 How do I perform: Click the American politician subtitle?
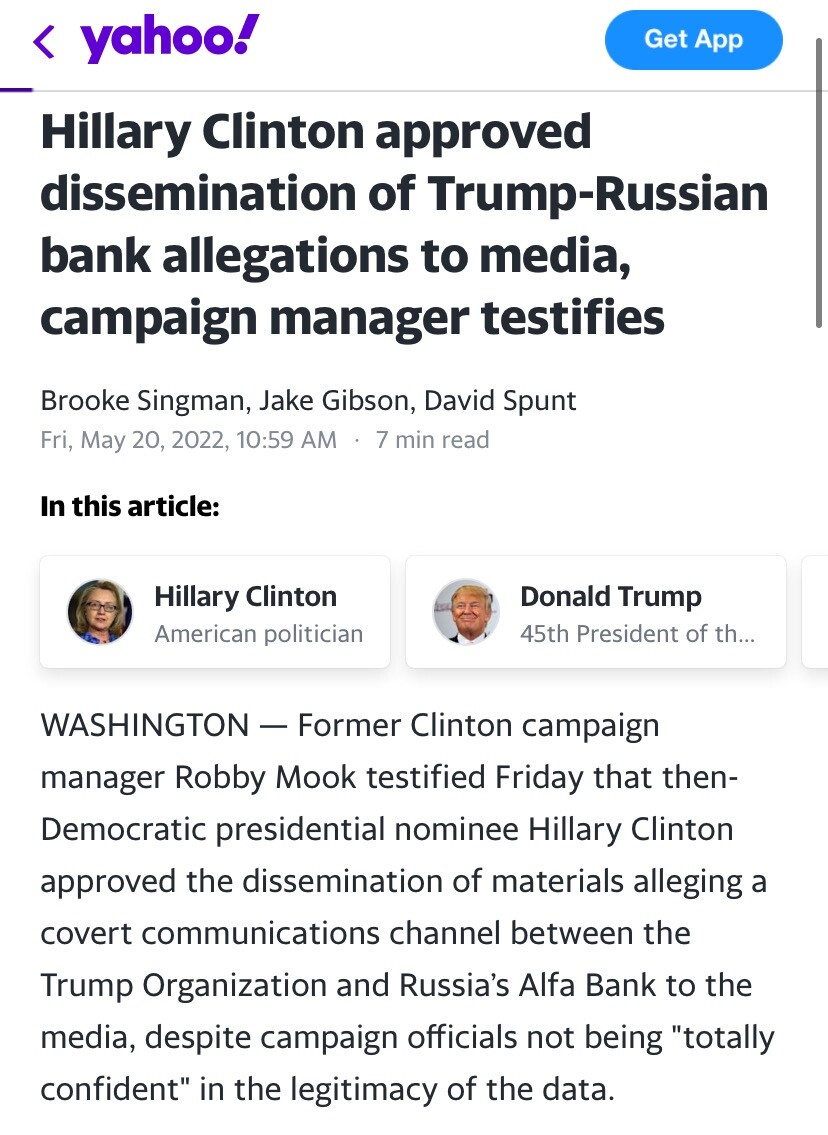(258, 634)
